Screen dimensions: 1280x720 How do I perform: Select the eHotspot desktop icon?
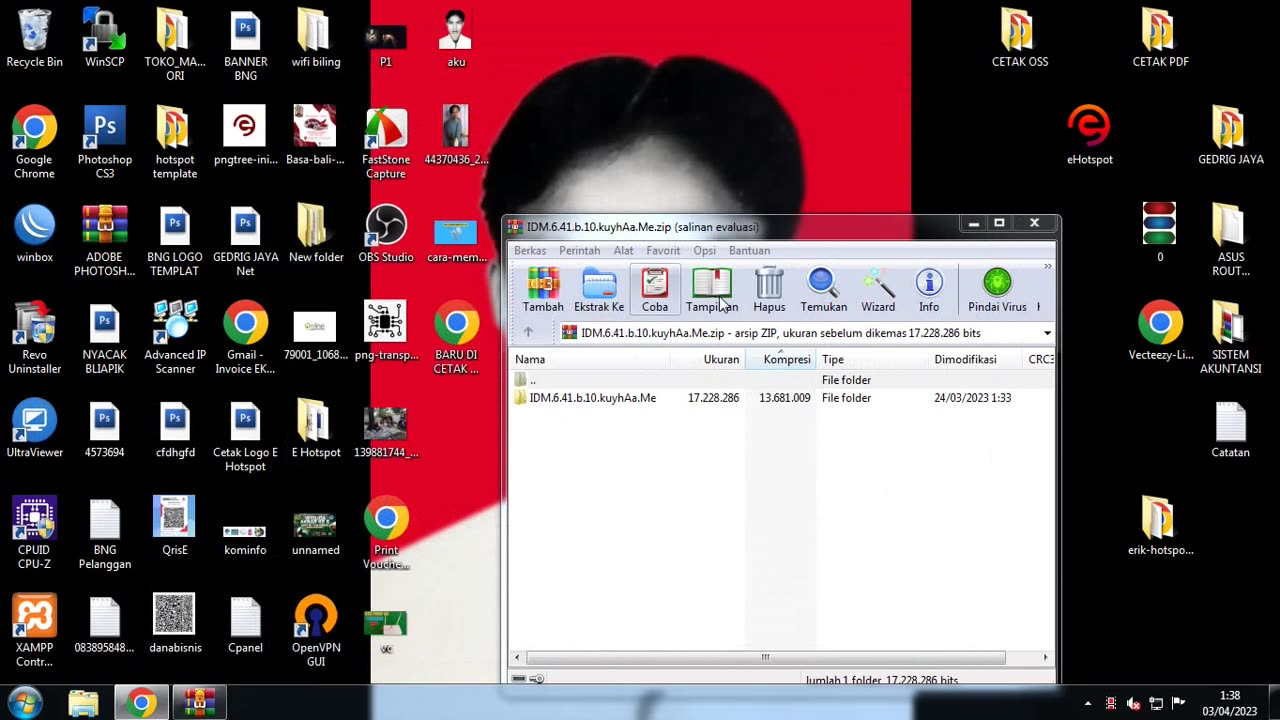click(x=1089, y=136)
